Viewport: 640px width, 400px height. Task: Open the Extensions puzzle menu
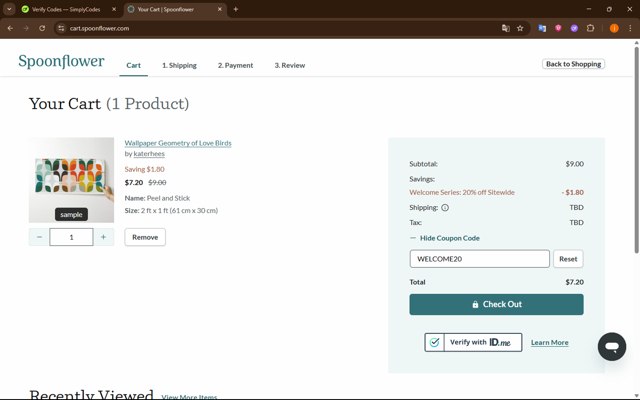pos(590,28)
